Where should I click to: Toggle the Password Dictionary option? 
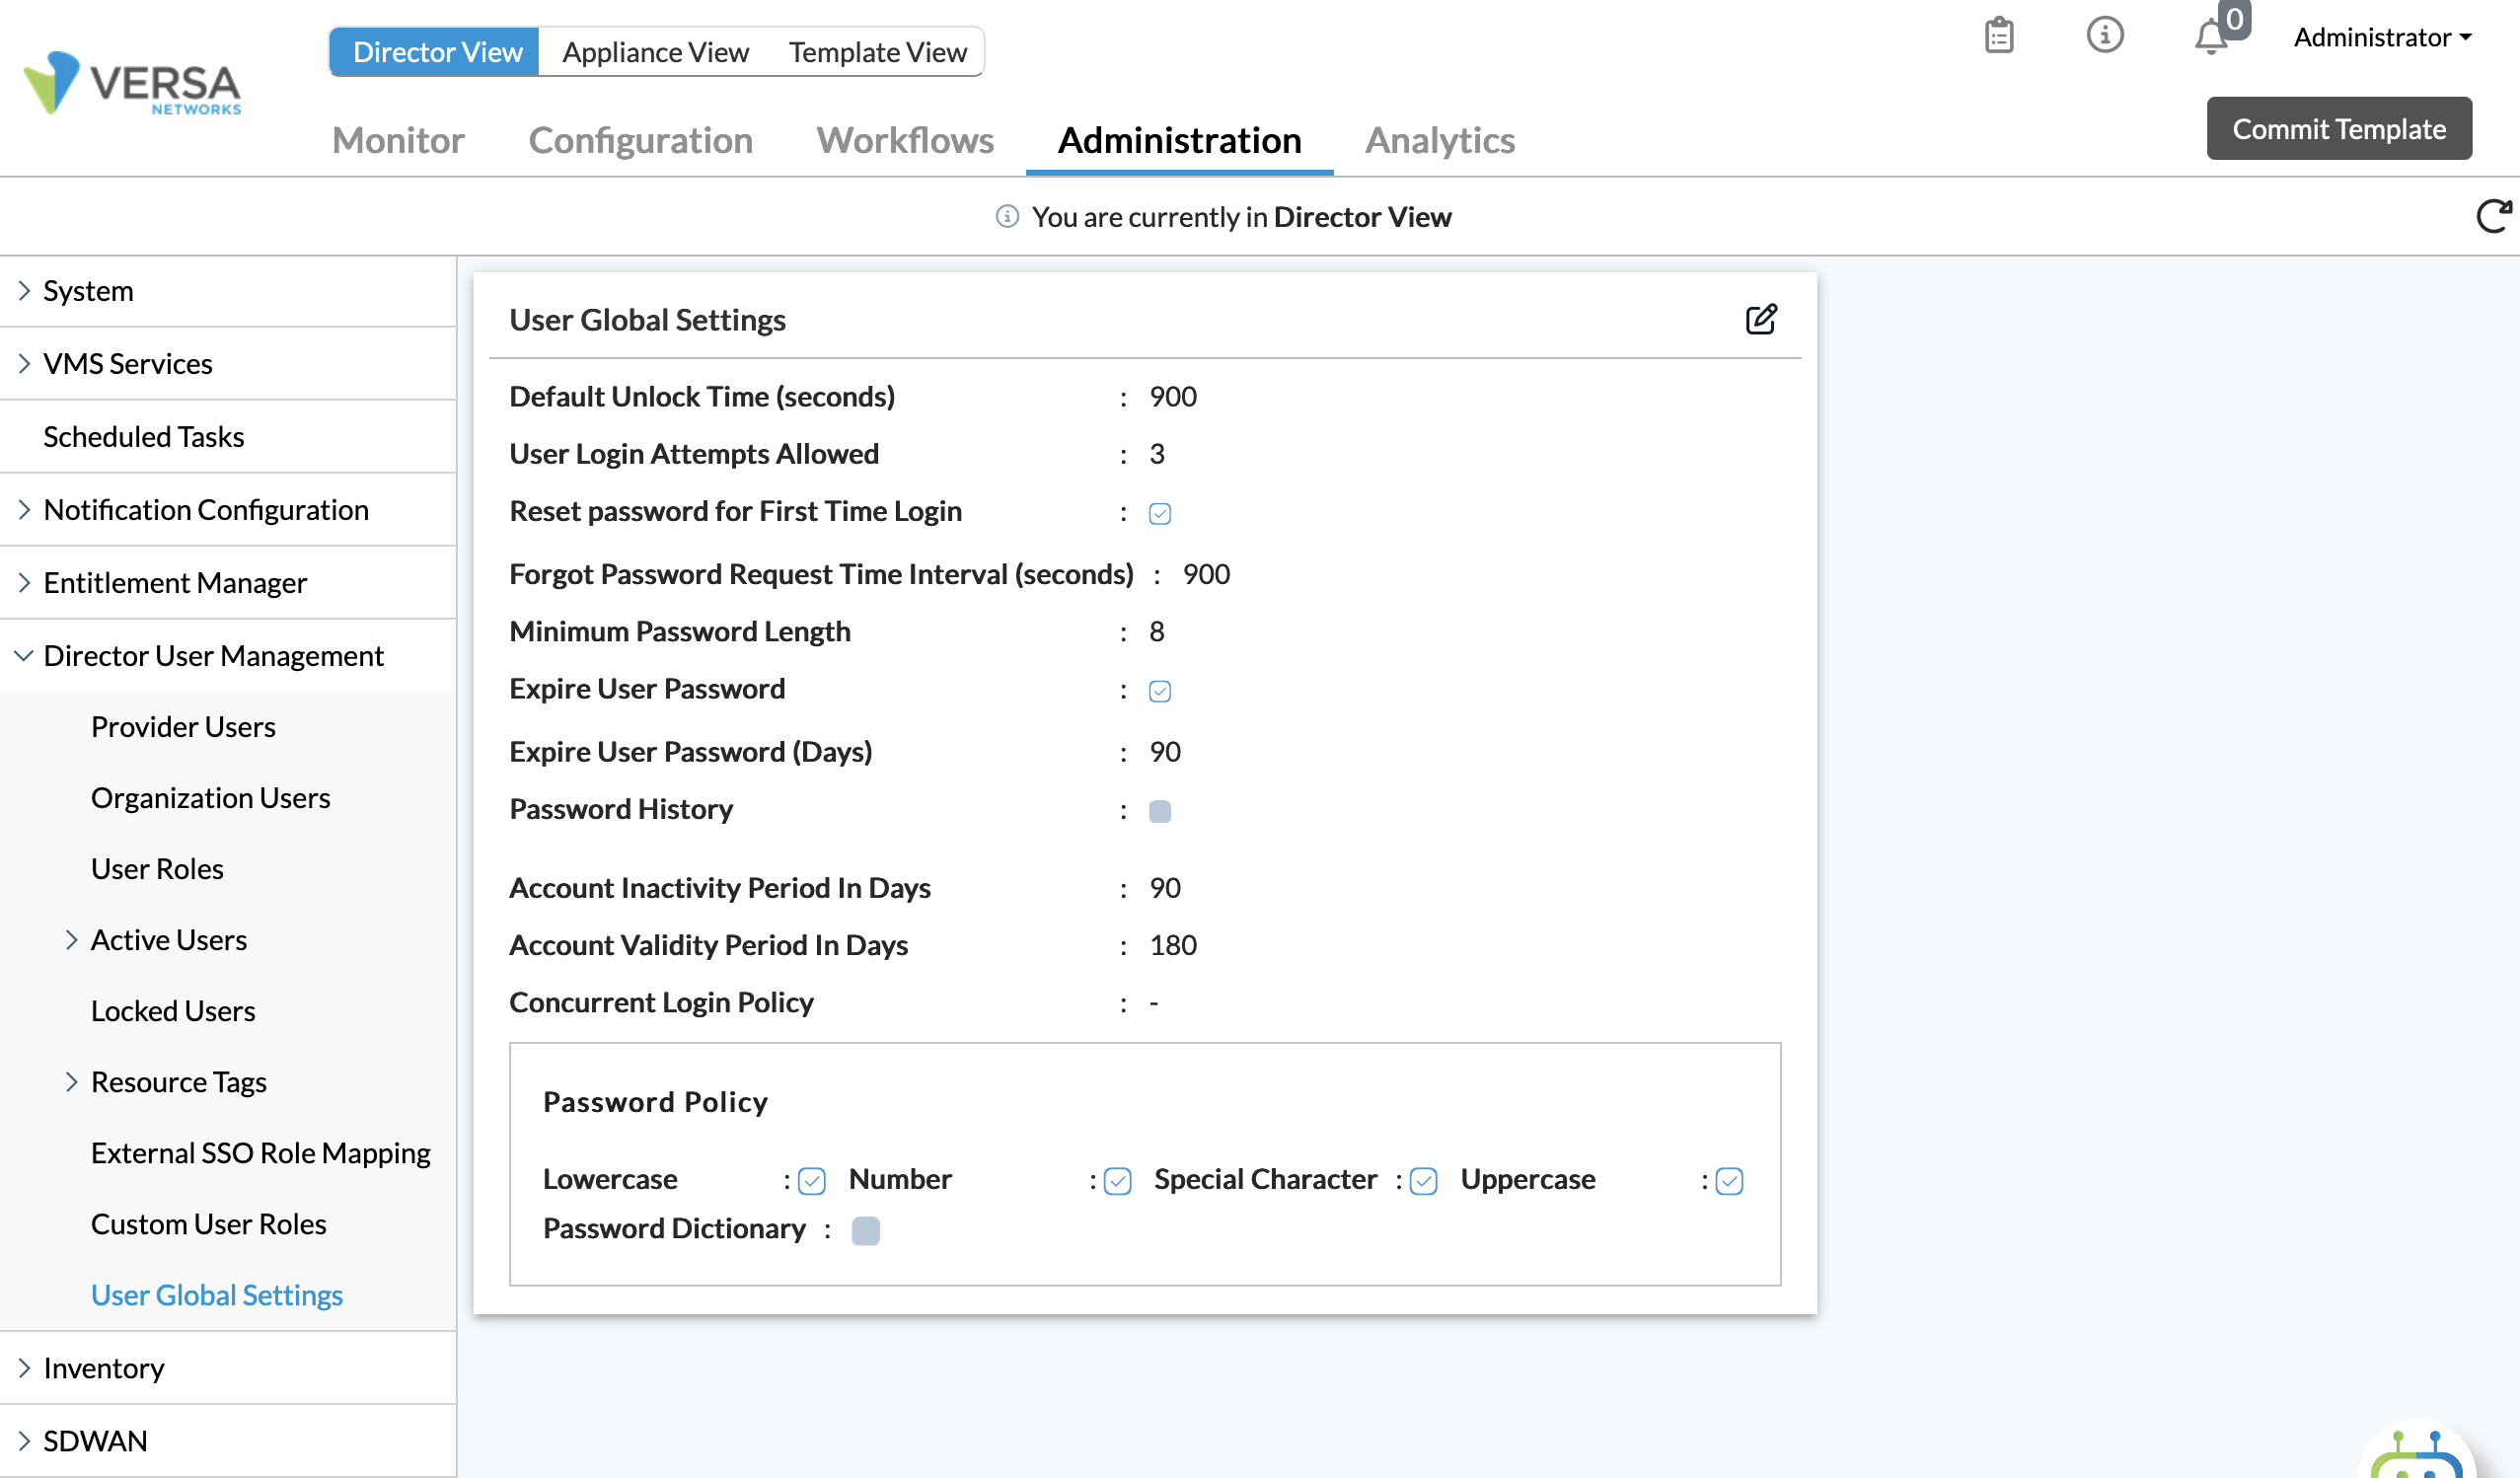click(866, 1230)
